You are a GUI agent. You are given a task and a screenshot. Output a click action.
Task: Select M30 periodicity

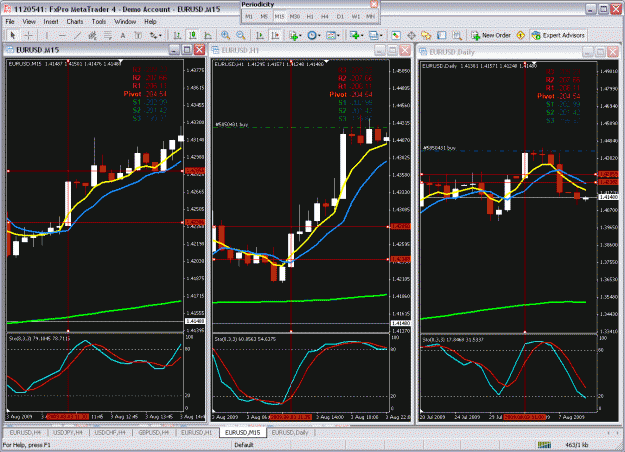(x=295, y=16)
